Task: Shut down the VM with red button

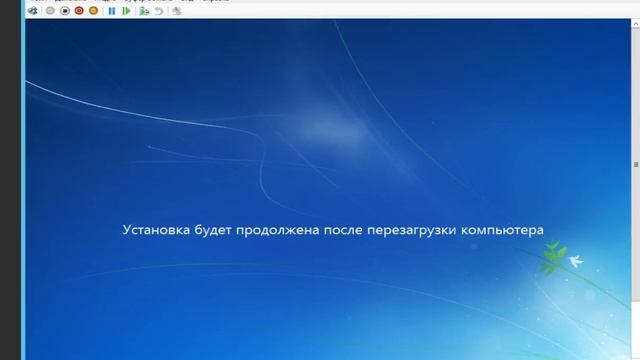Action: 79,11
